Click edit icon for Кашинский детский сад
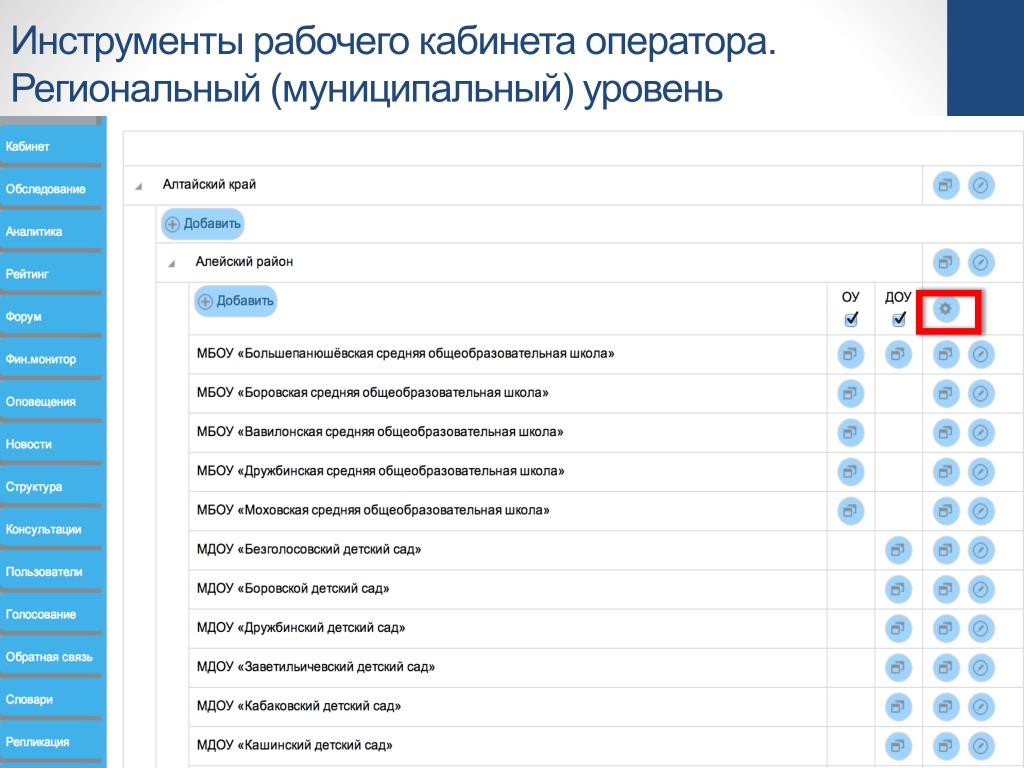 pyautogui.click(x=980, y=745)
